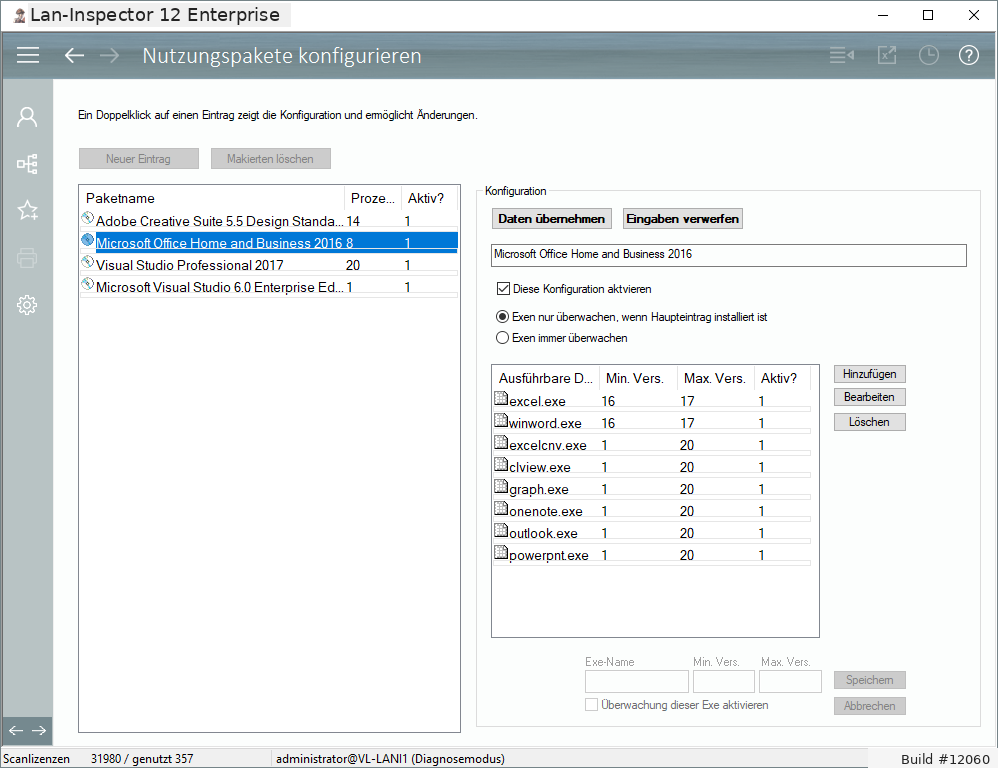Sort packages by 'Aktiv?' column header
This screenshot has width=998, height=768.
[429, 199]
